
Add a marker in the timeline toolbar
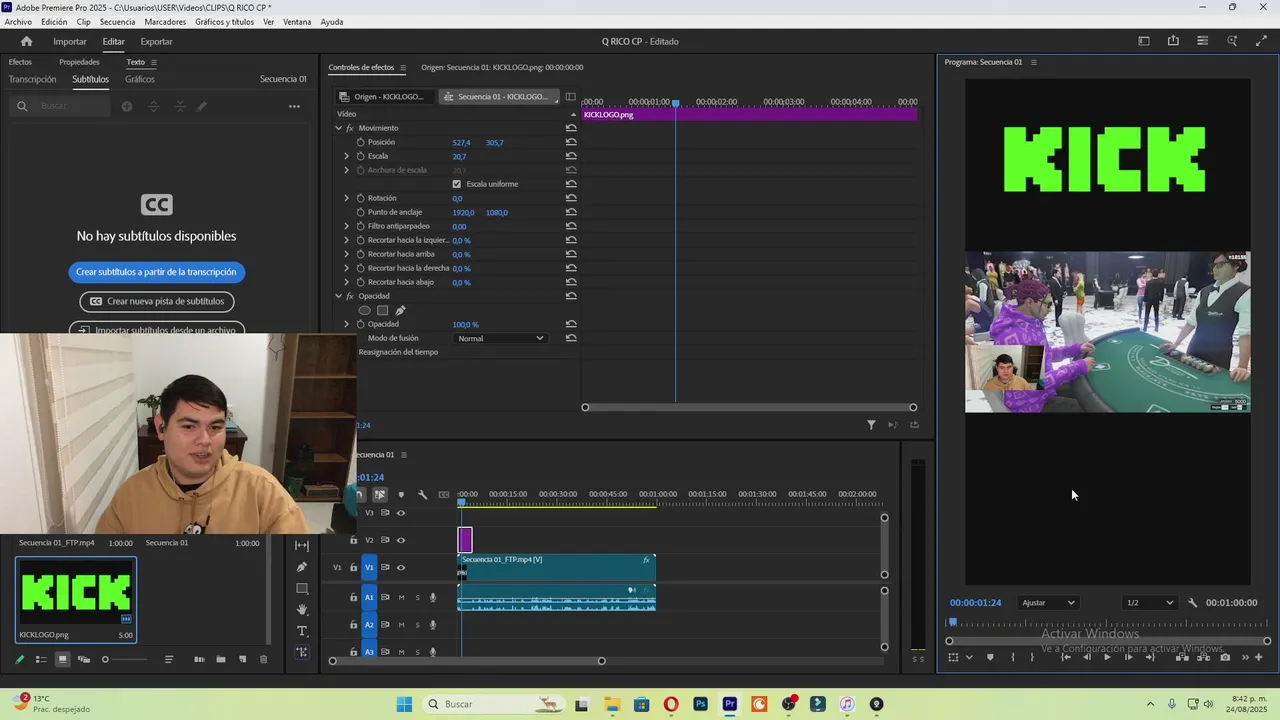401,494
